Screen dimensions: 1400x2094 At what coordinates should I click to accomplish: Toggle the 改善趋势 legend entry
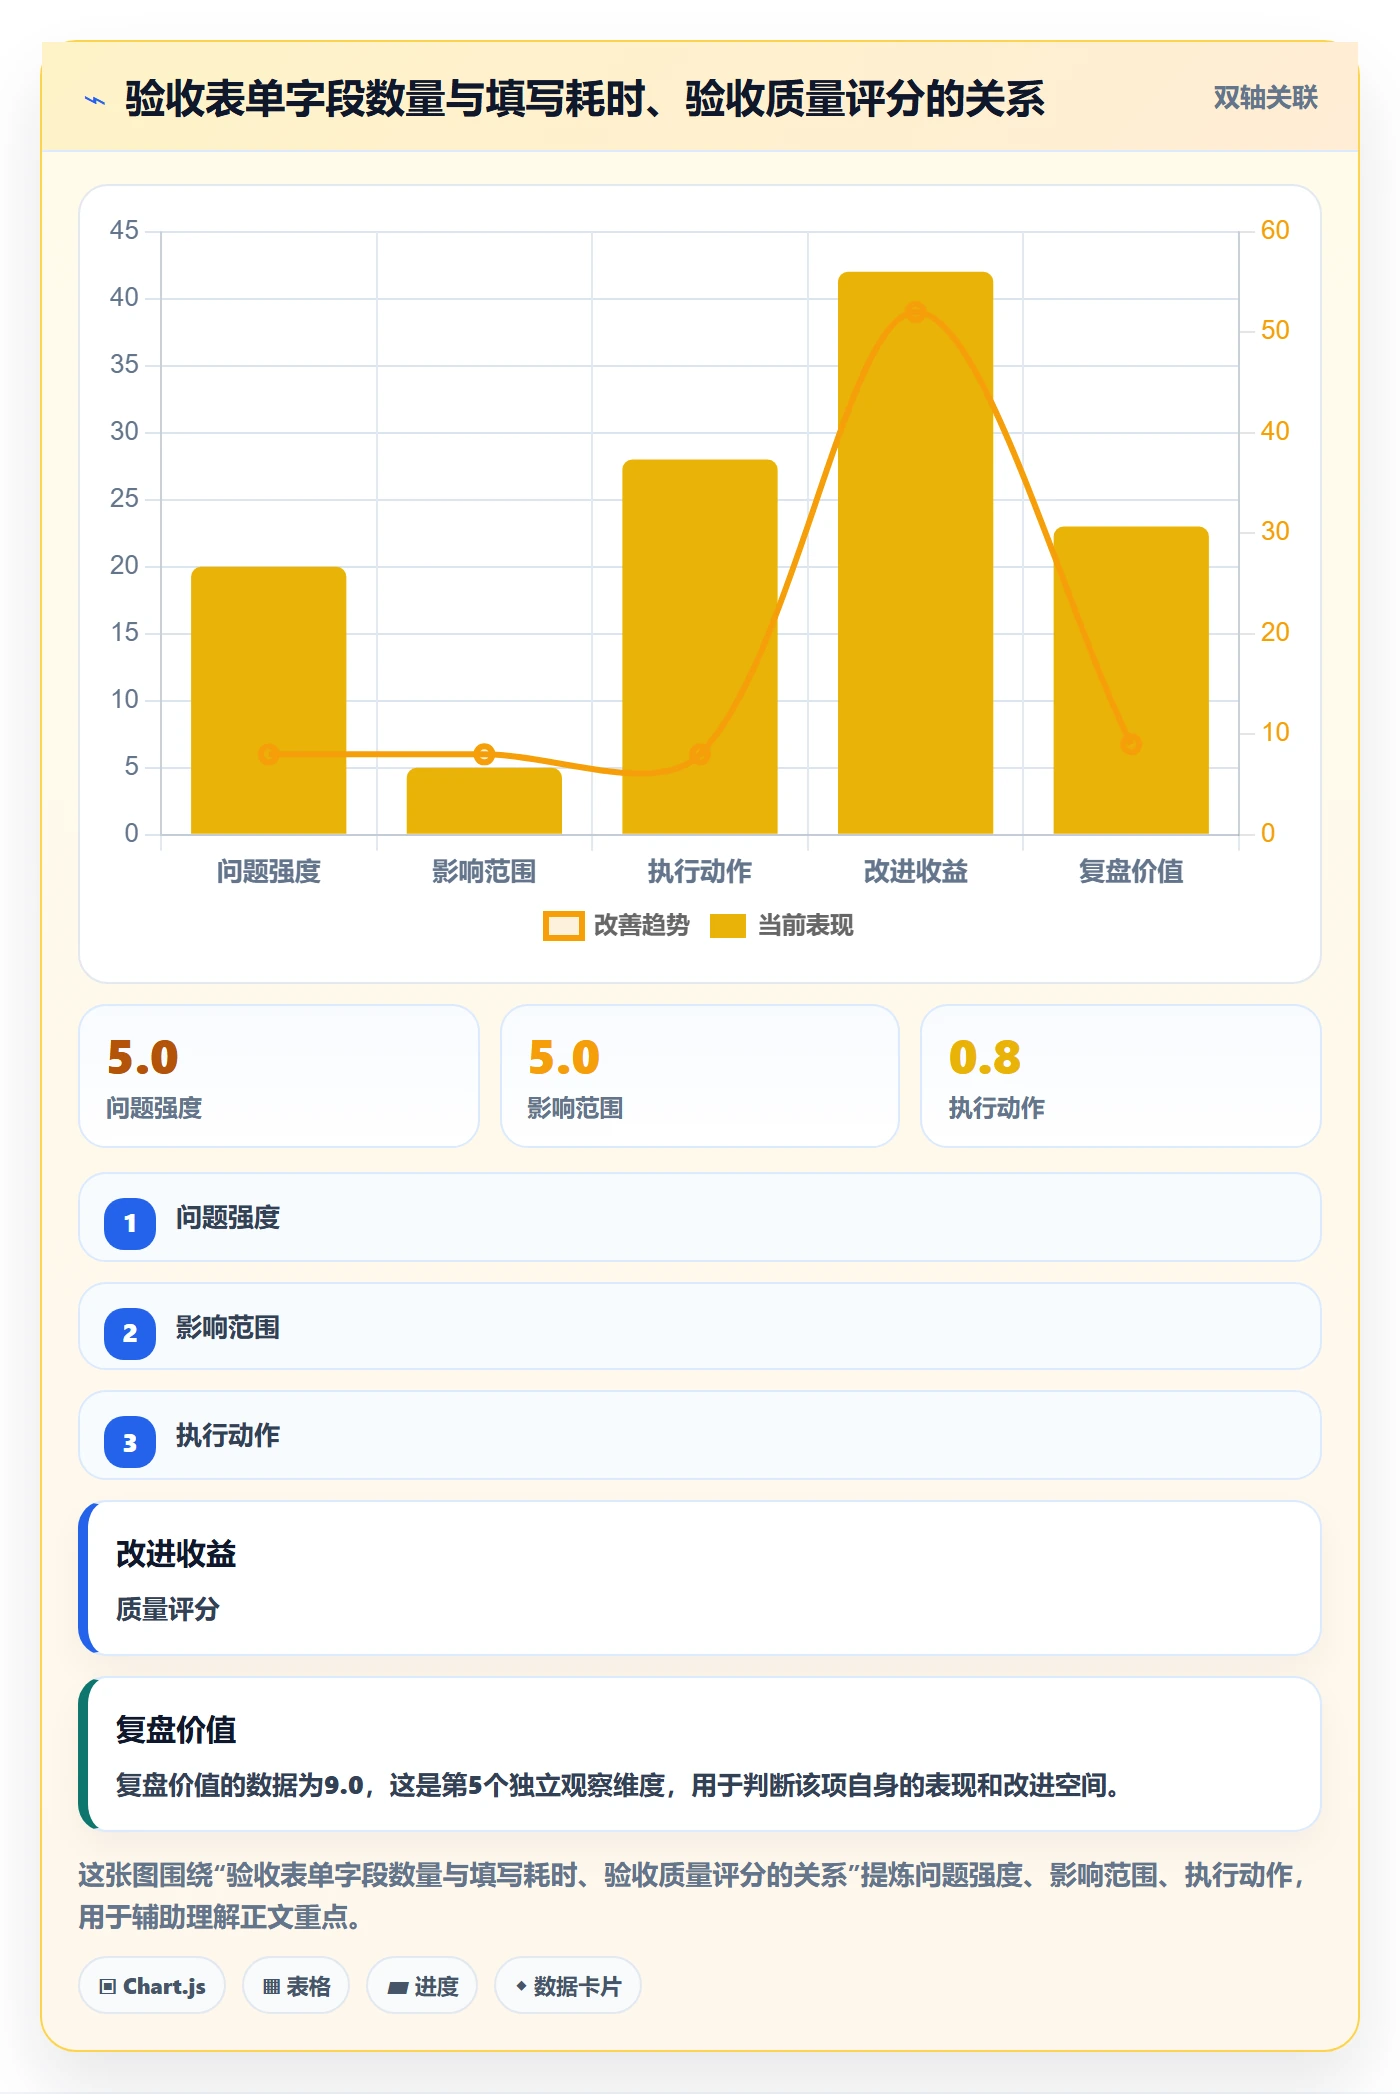[x=616, y=926]
